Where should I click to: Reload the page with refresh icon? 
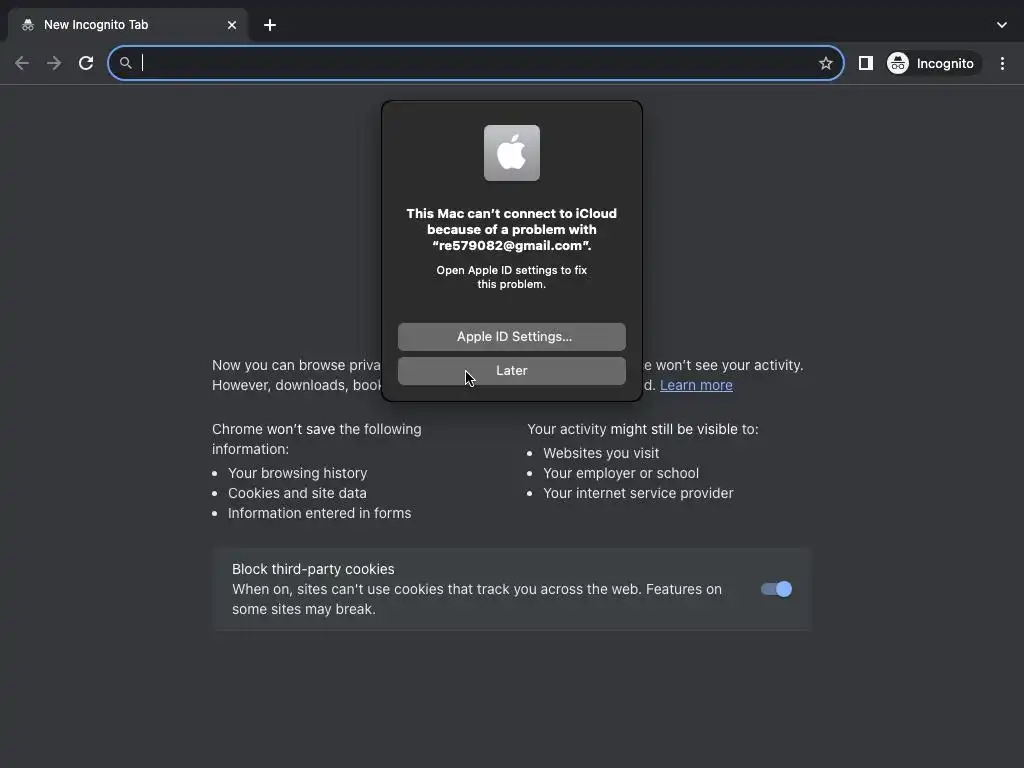tap(86, 63)
